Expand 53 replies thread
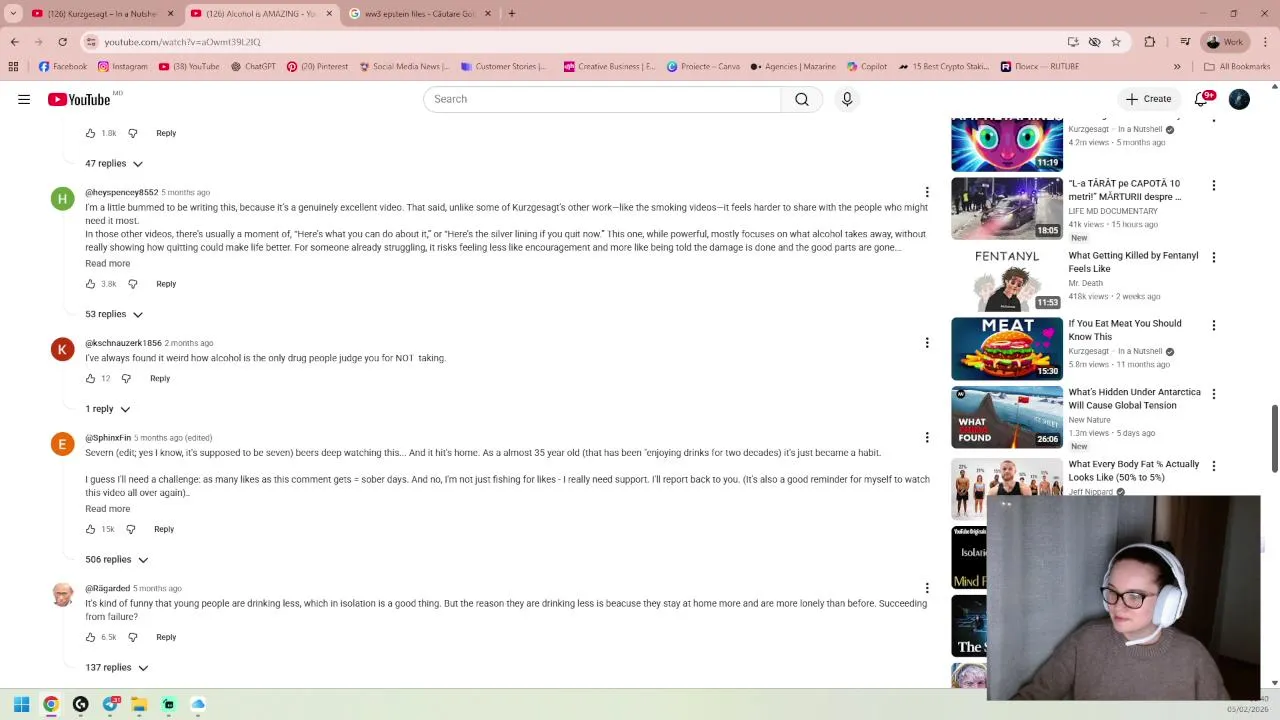 point(114,314)
